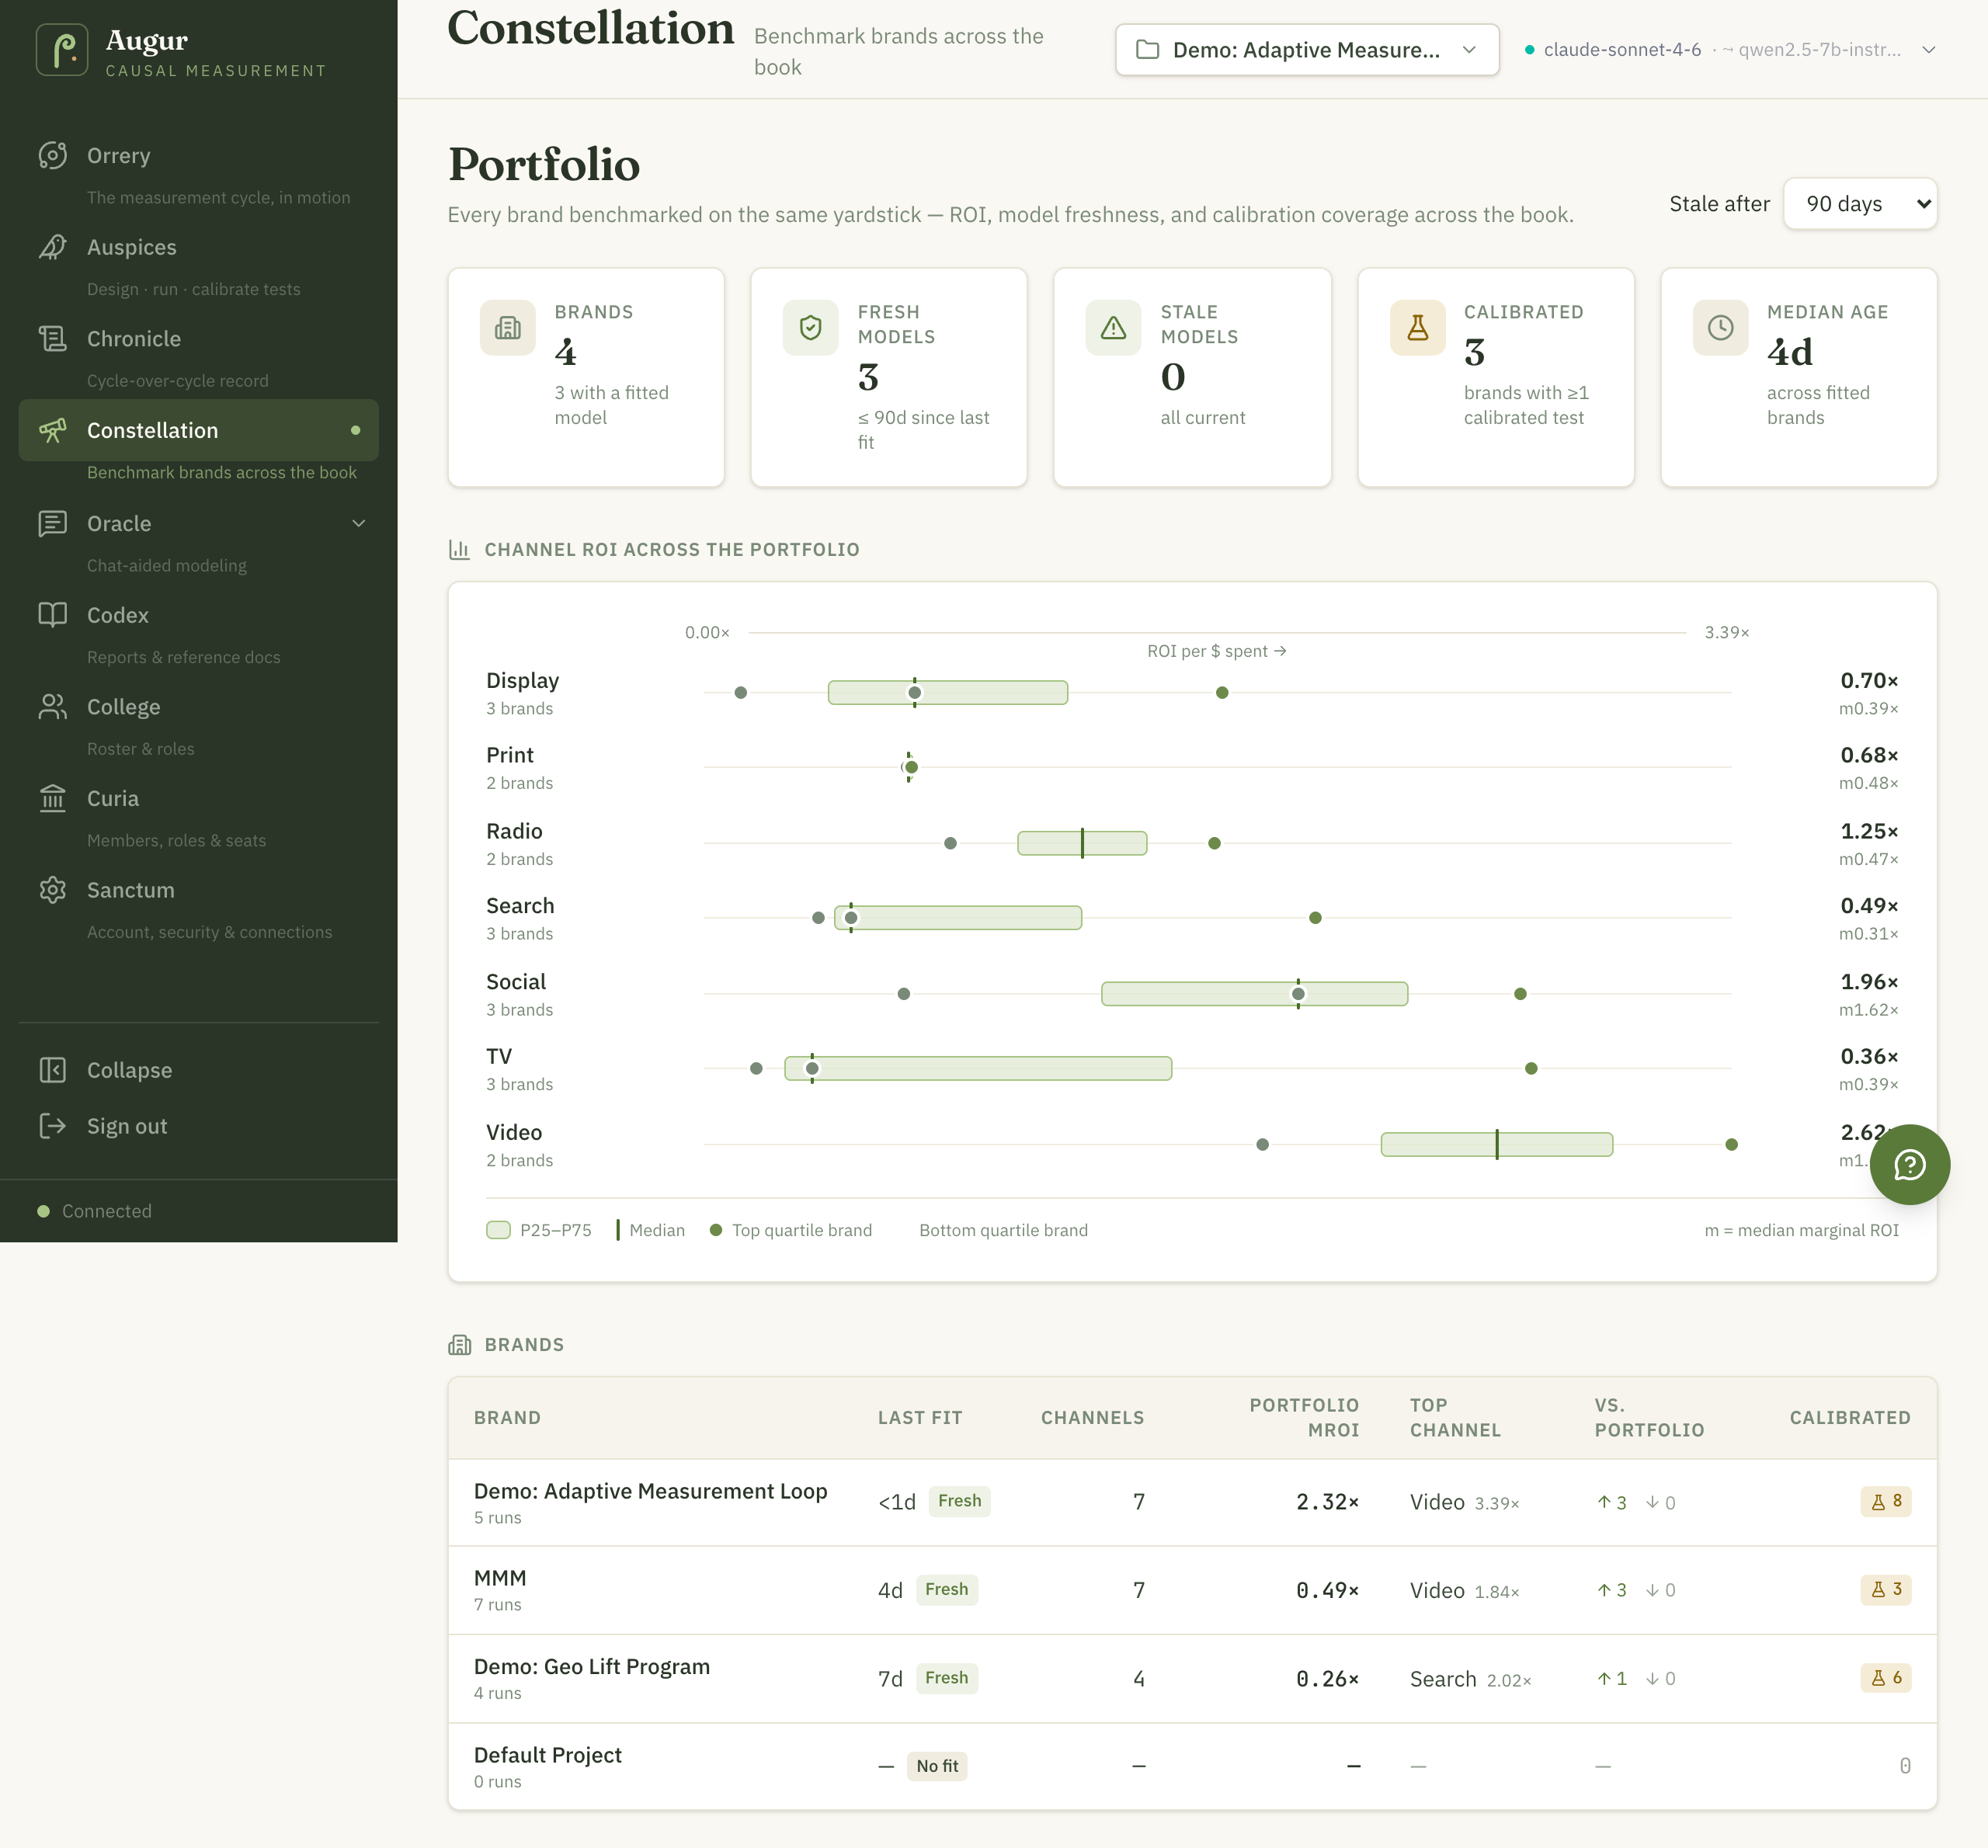Open the Default Project brand row

1192,1766
